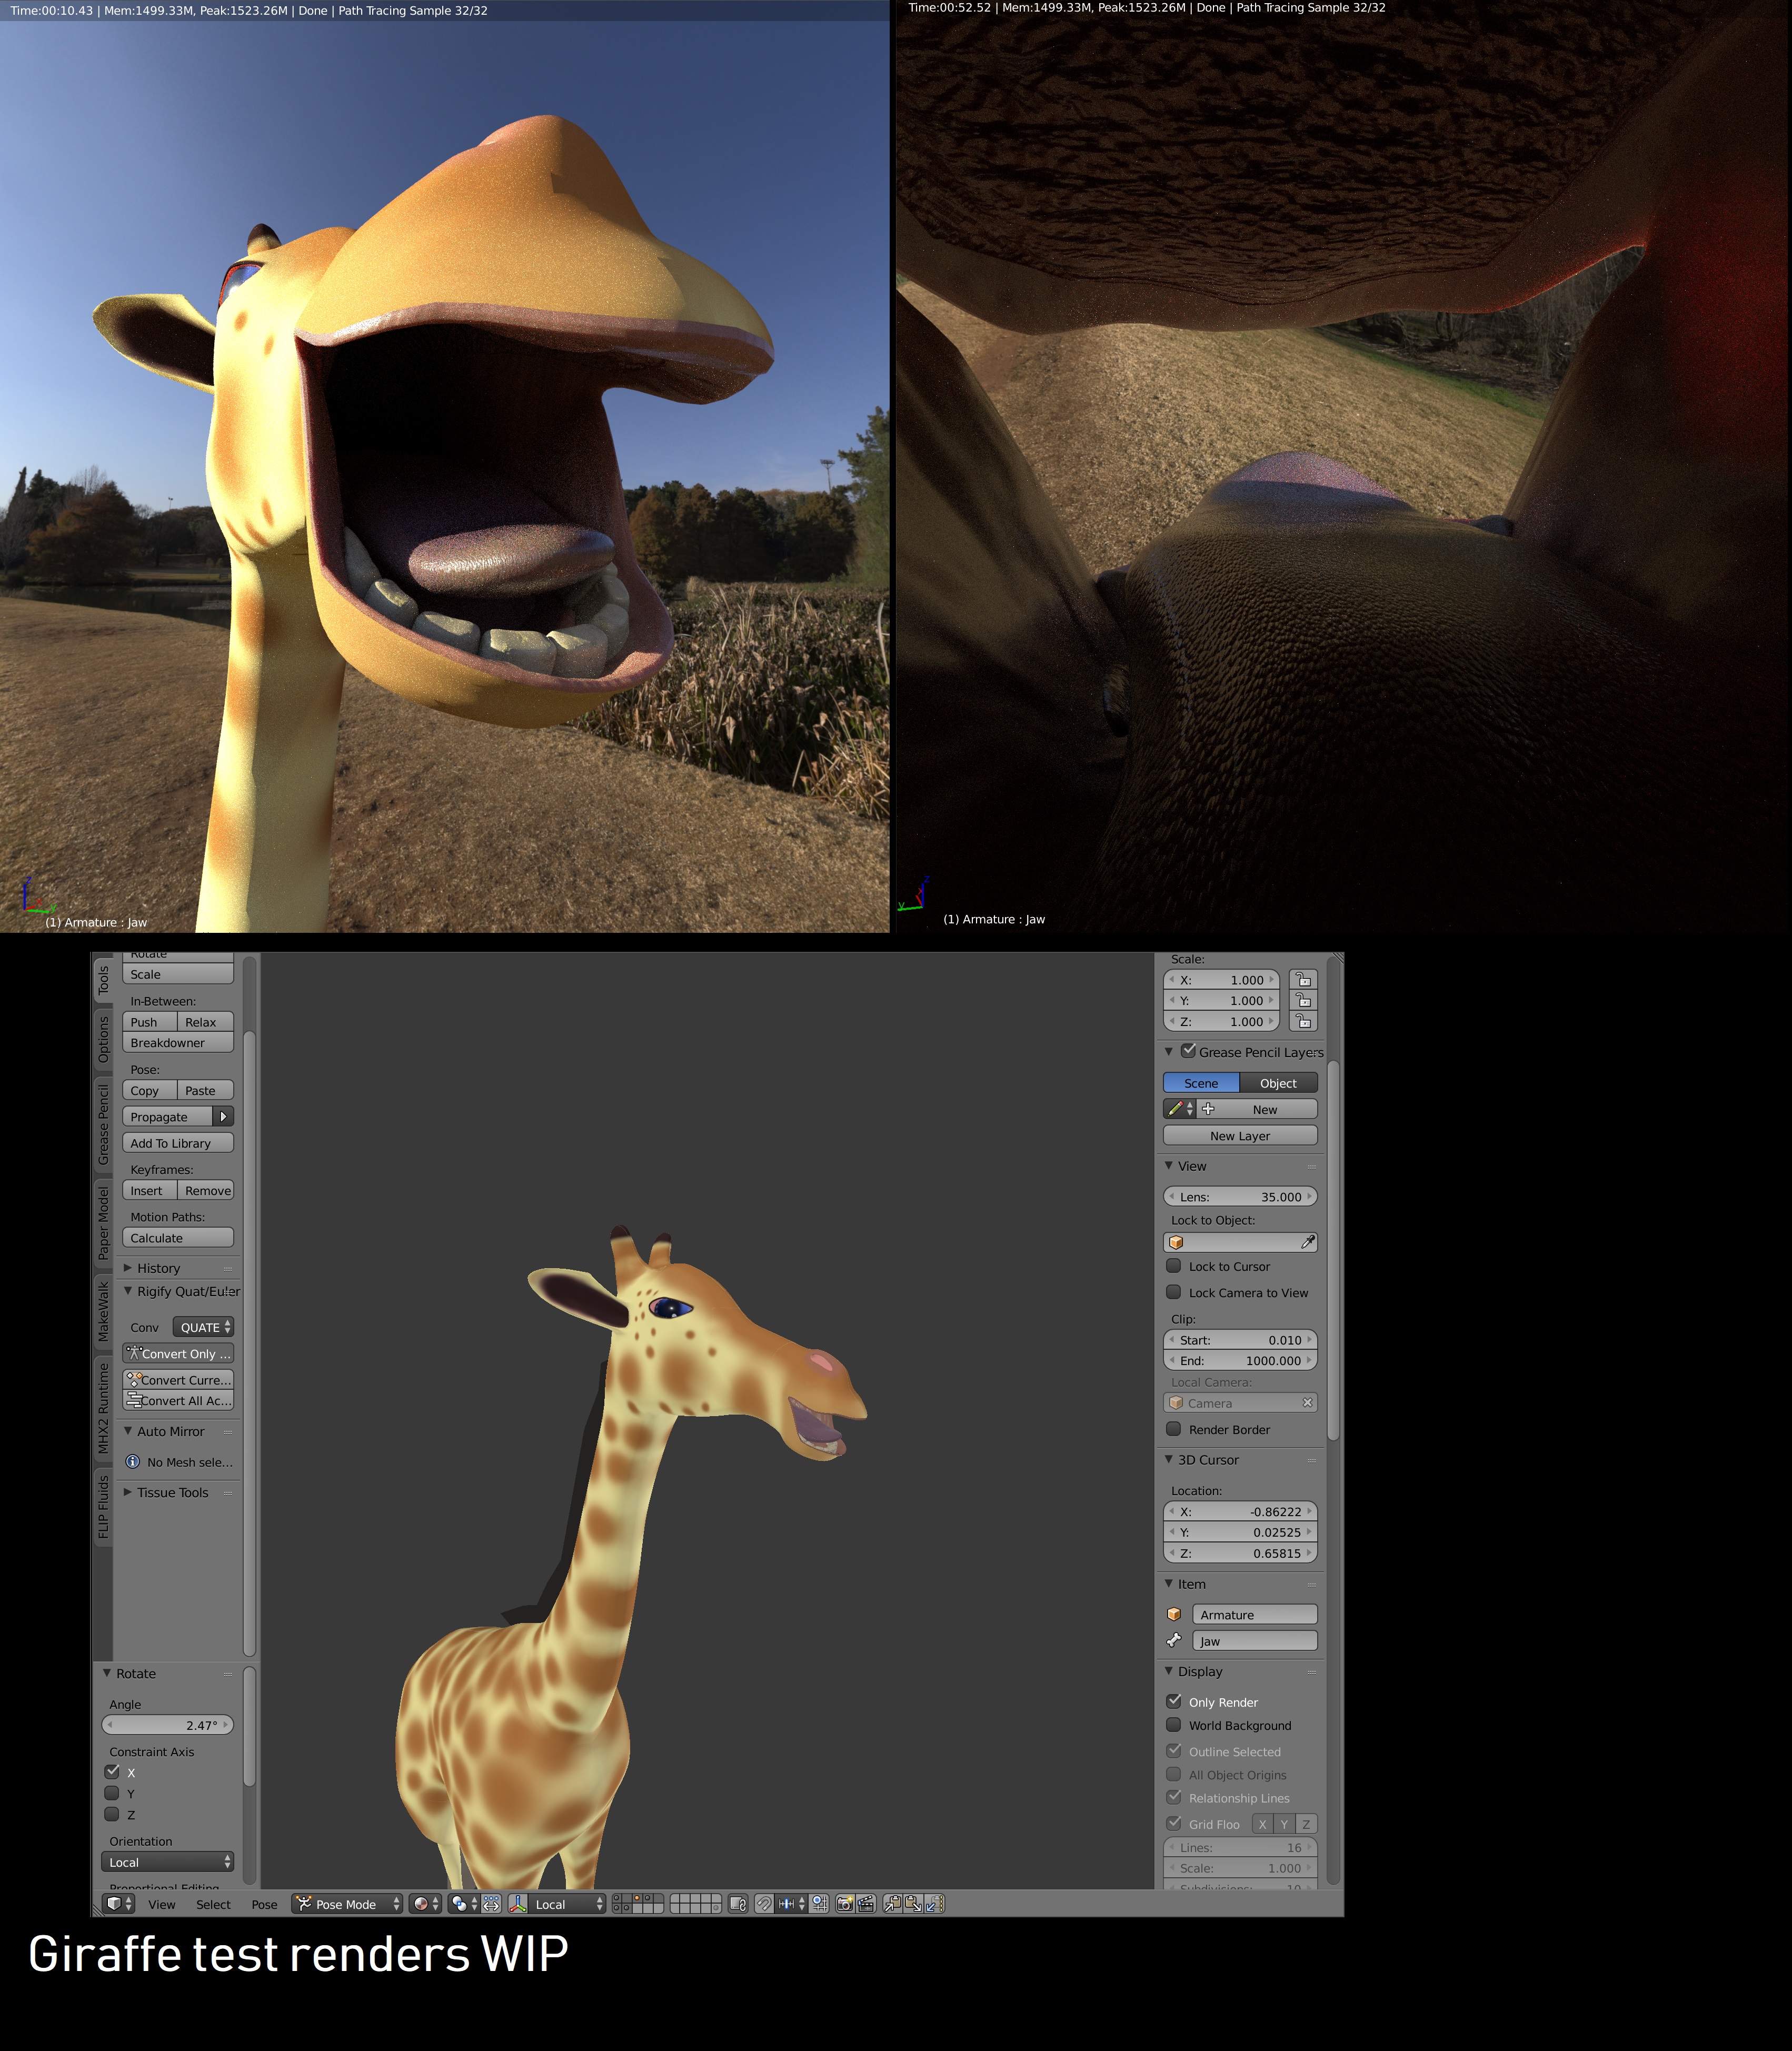1792x2051 pixels.
Task: Adjust the Lens 35.000 slider field
Action: click(x=1240, y=1197)
